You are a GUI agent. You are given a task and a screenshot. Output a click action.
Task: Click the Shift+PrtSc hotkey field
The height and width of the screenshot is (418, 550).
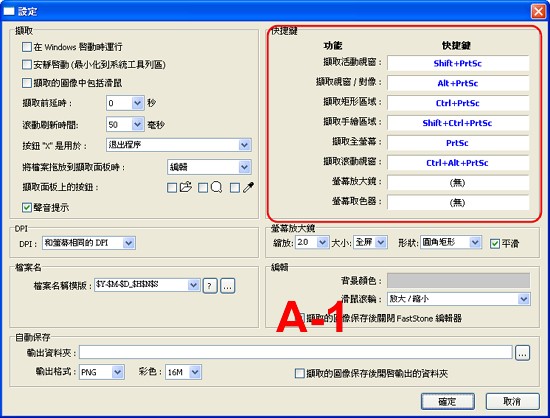(x=458, y=63)
